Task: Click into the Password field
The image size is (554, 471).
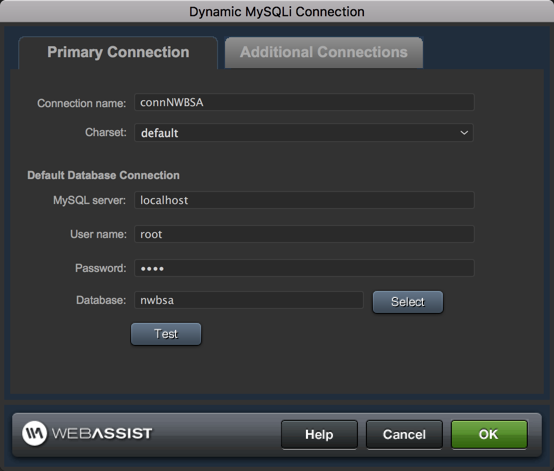Action: (x=304, y=268)
